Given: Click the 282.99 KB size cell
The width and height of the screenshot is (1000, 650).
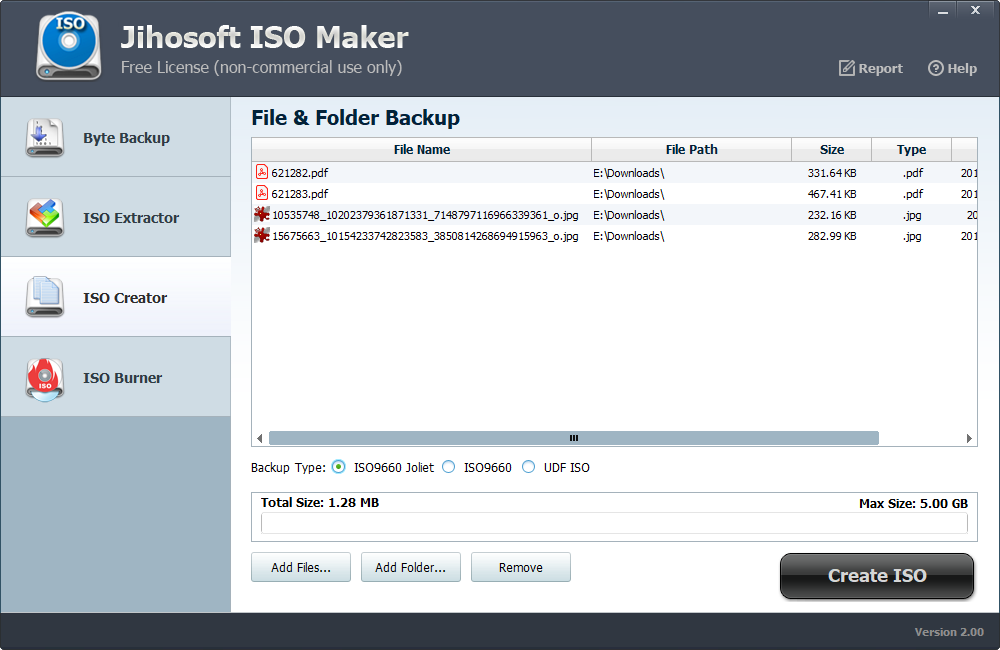Looking at the screenshot, I should click(832, 236).
